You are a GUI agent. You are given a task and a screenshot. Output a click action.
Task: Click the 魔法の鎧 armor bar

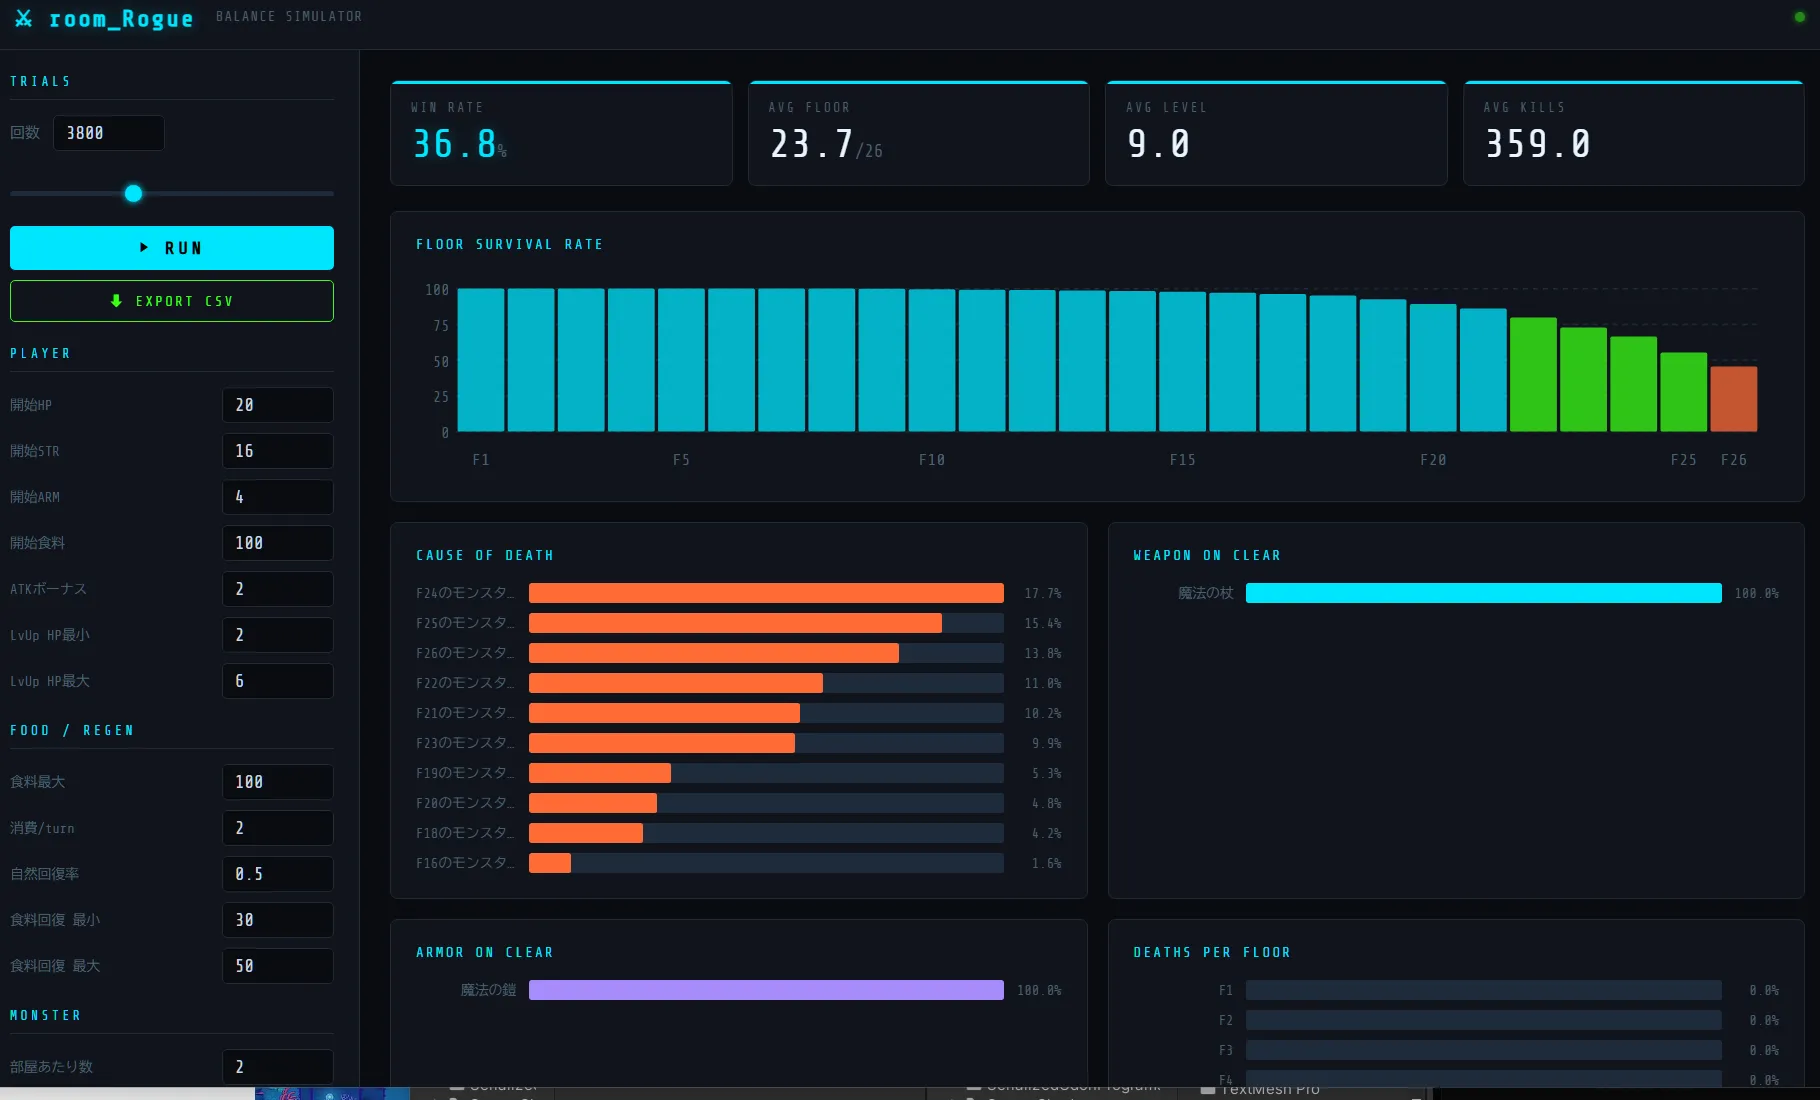point(766,990)
